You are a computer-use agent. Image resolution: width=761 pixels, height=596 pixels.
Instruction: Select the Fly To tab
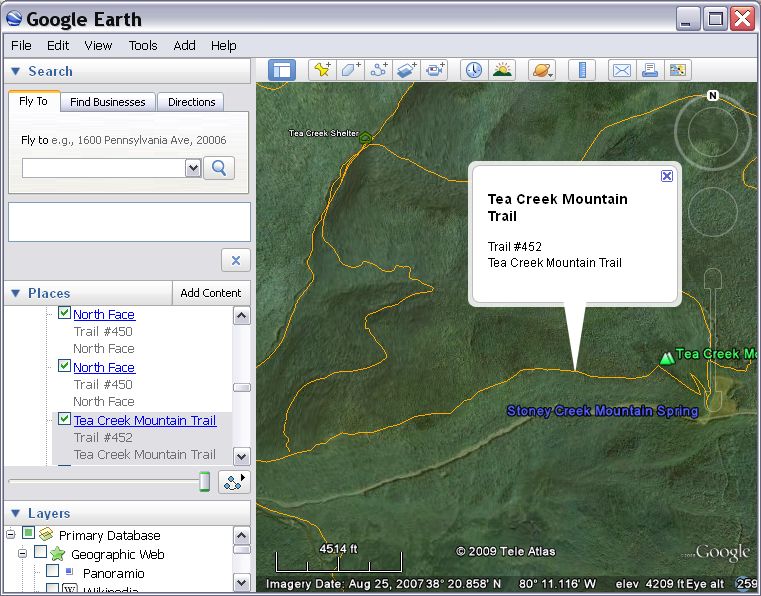pyautogui.click(x=33, y=101)
